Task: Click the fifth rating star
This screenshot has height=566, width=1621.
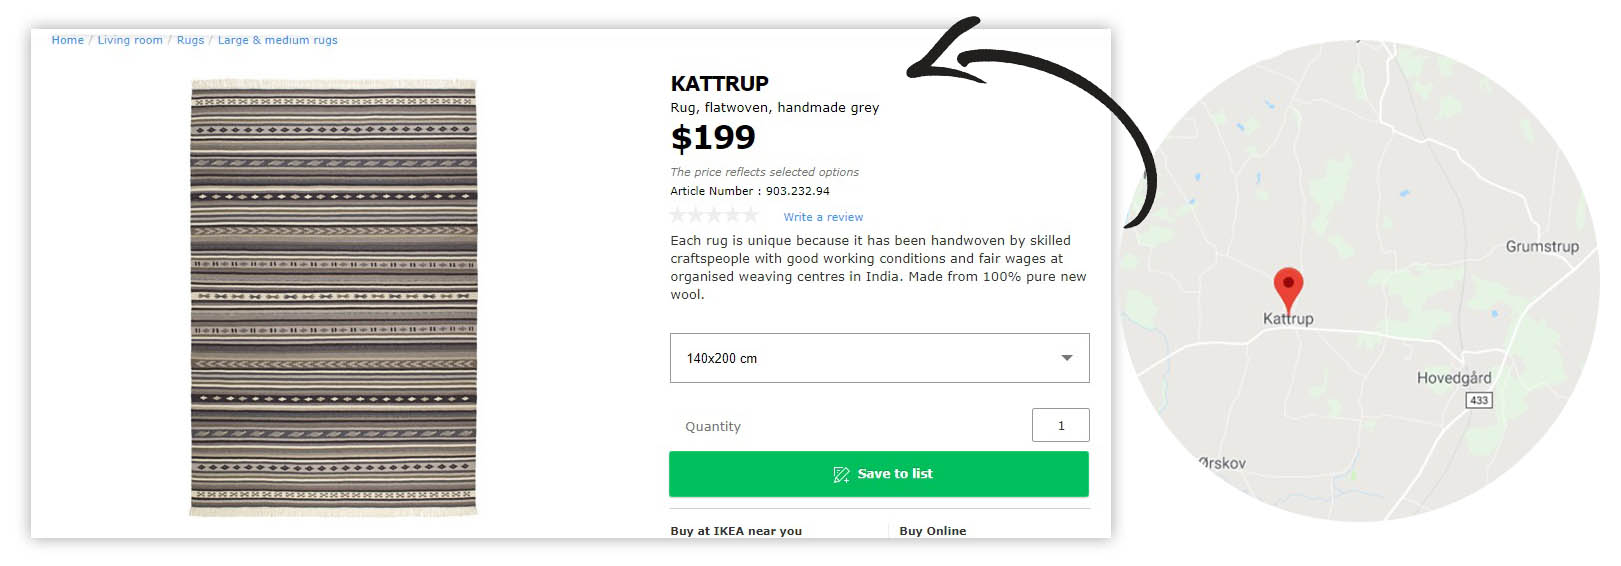Action: (749, 215)
